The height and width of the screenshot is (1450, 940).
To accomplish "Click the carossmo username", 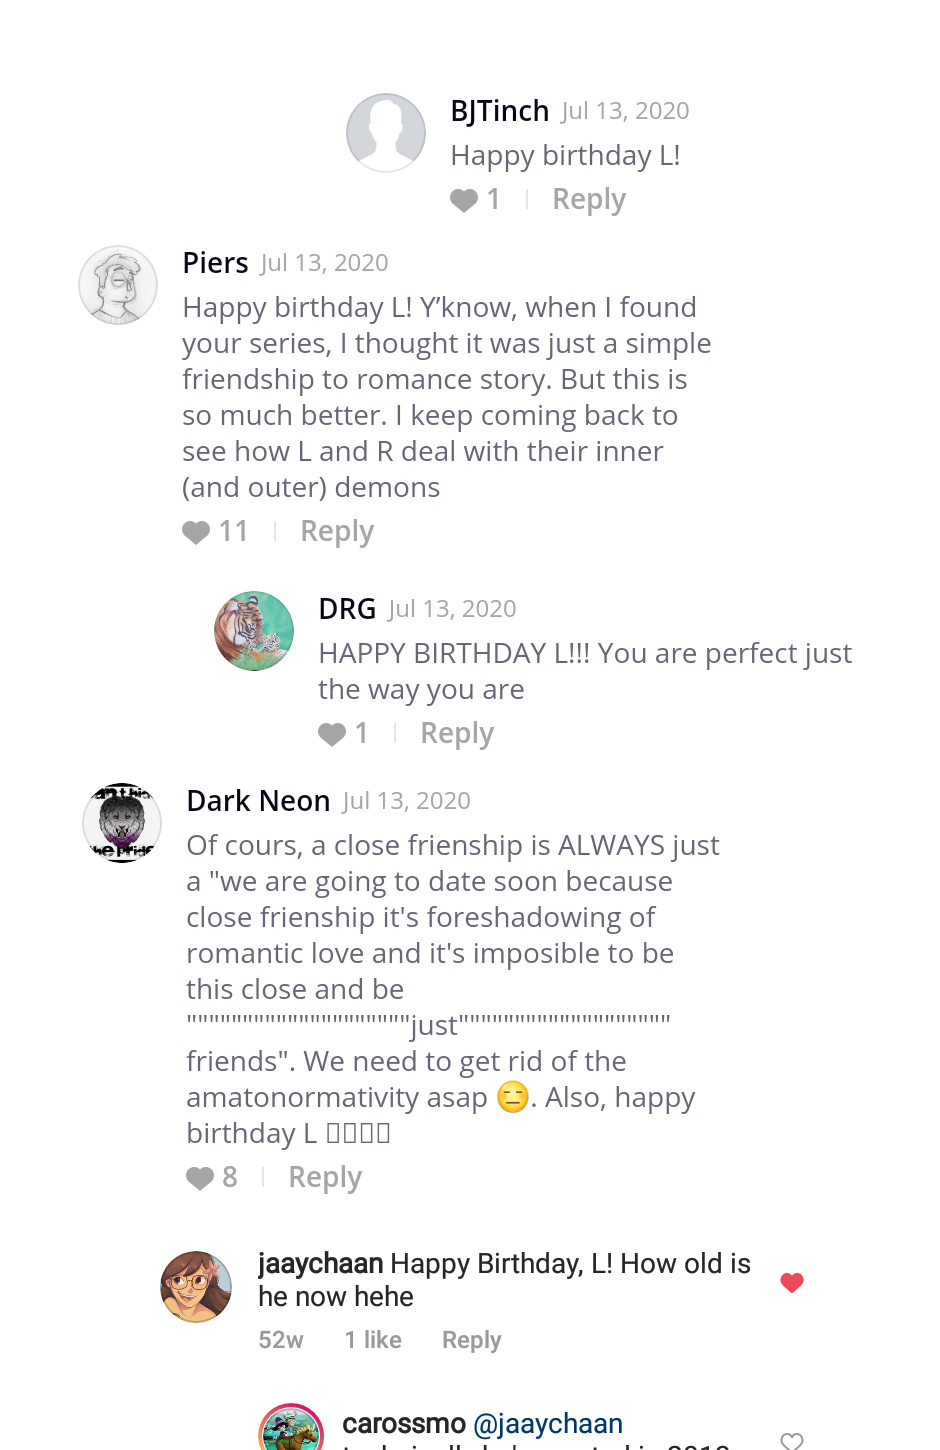I will point(403,1423).
